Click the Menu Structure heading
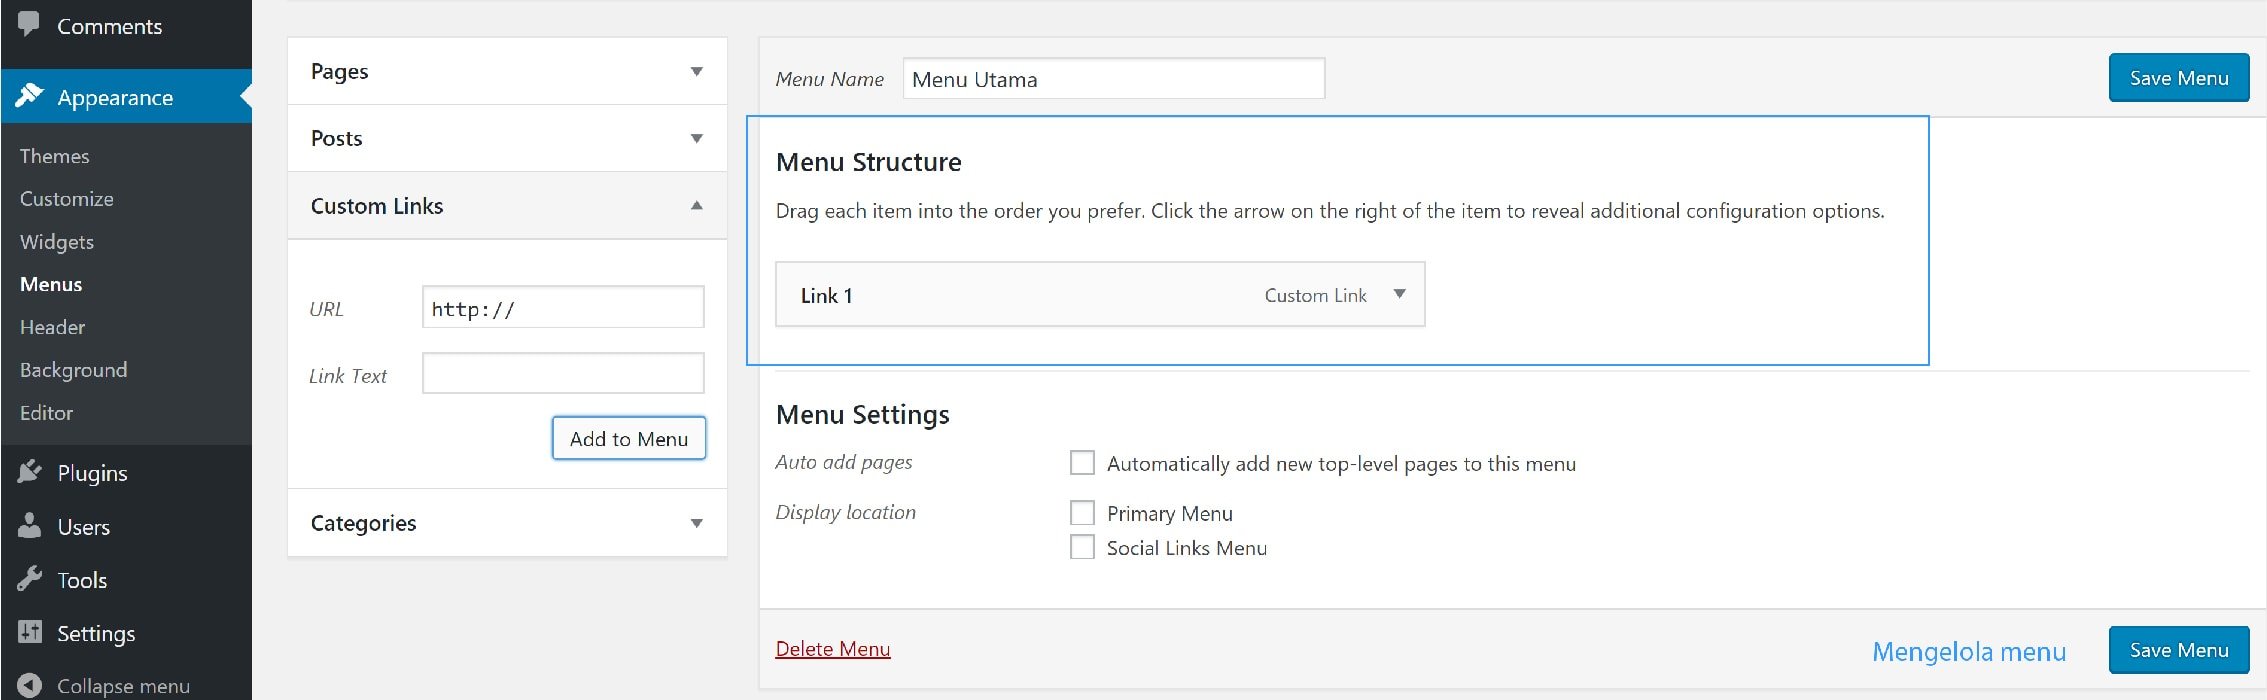This screenshot has height=700, width=2267. (869, 162)
